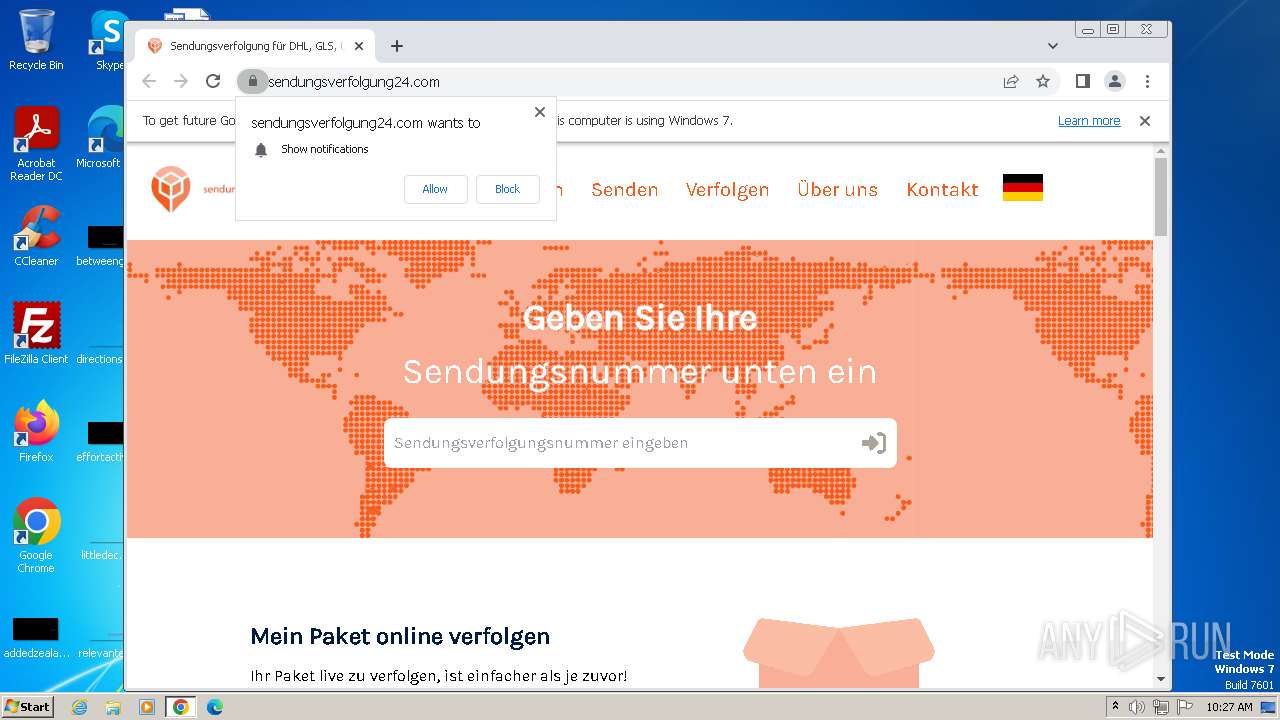
Task: Open Edge icon in taskbar
Action: coord(214,707)
